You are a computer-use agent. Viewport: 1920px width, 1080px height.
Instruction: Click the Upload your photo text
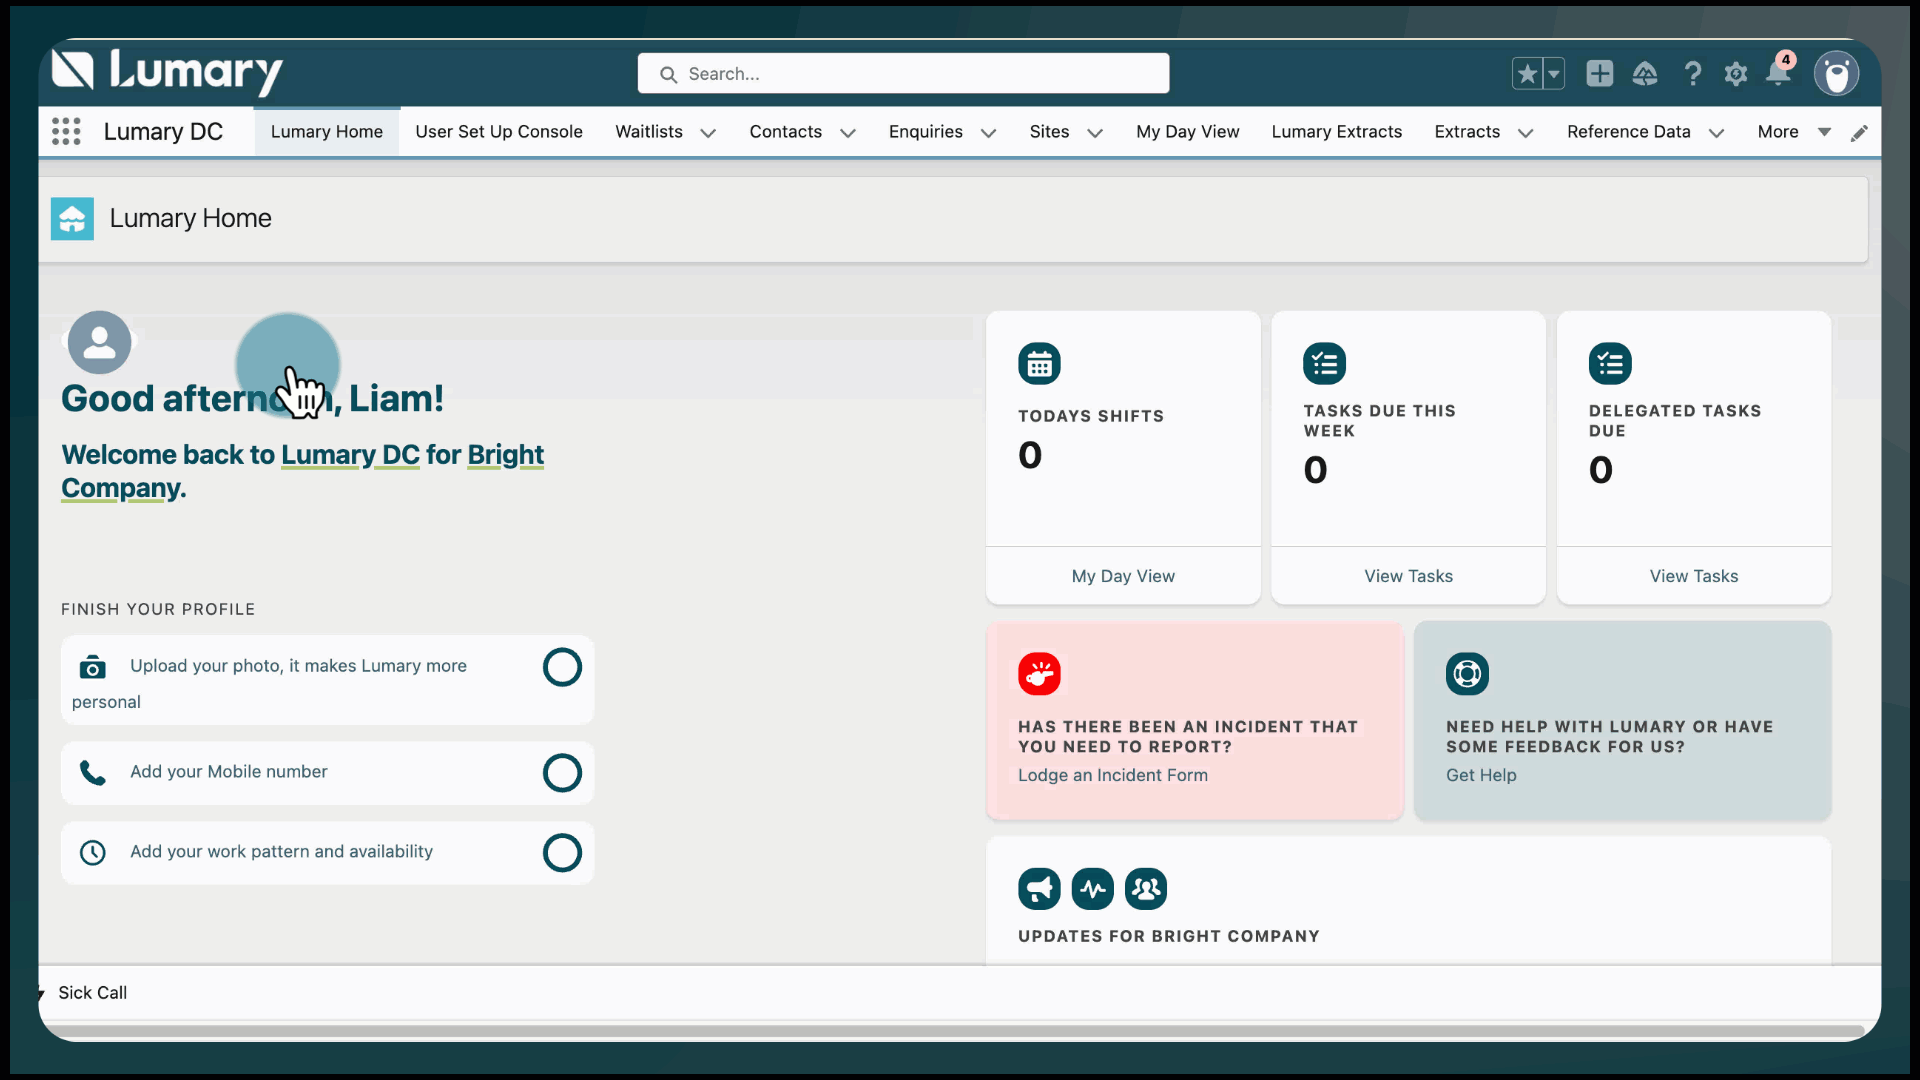[270, 684]
